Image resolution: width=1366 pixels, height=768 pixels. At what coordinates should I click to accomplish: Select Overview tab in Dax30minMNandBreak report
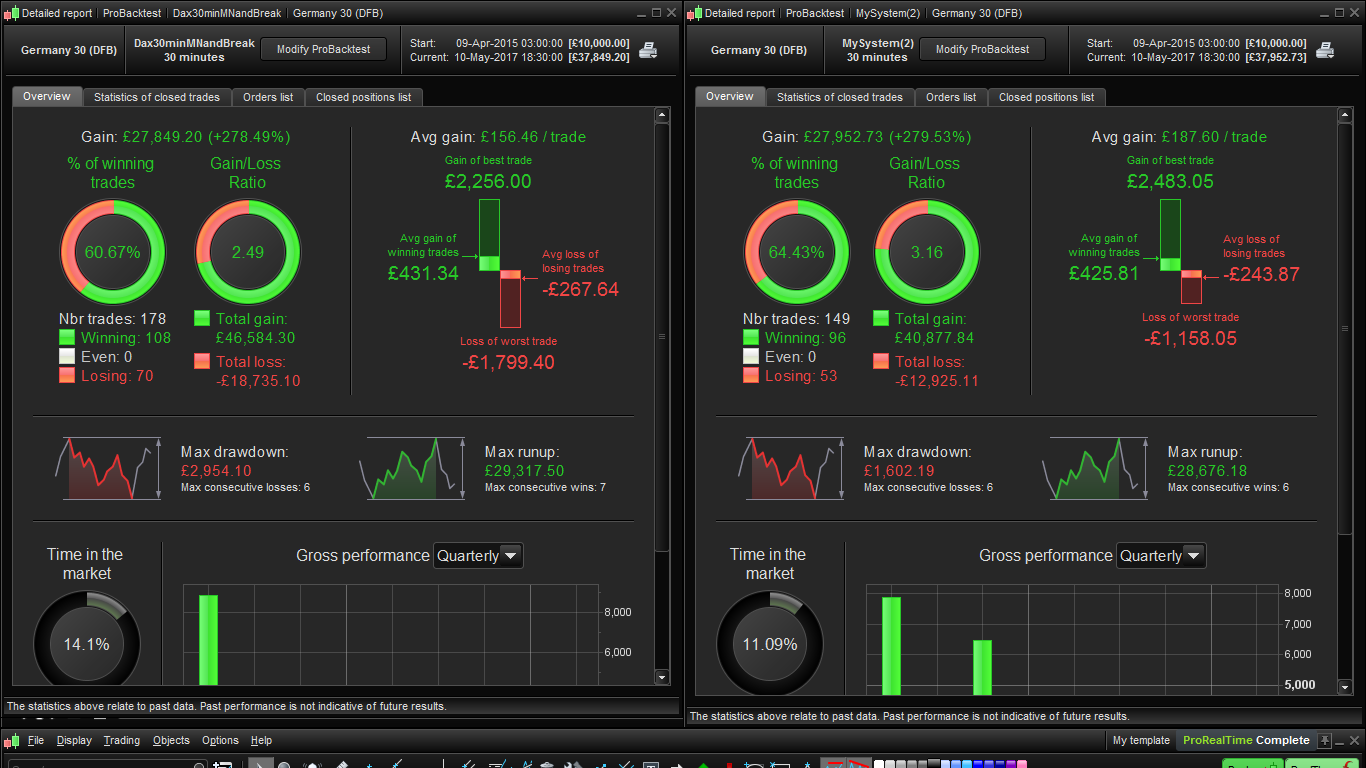click(47, 96)
